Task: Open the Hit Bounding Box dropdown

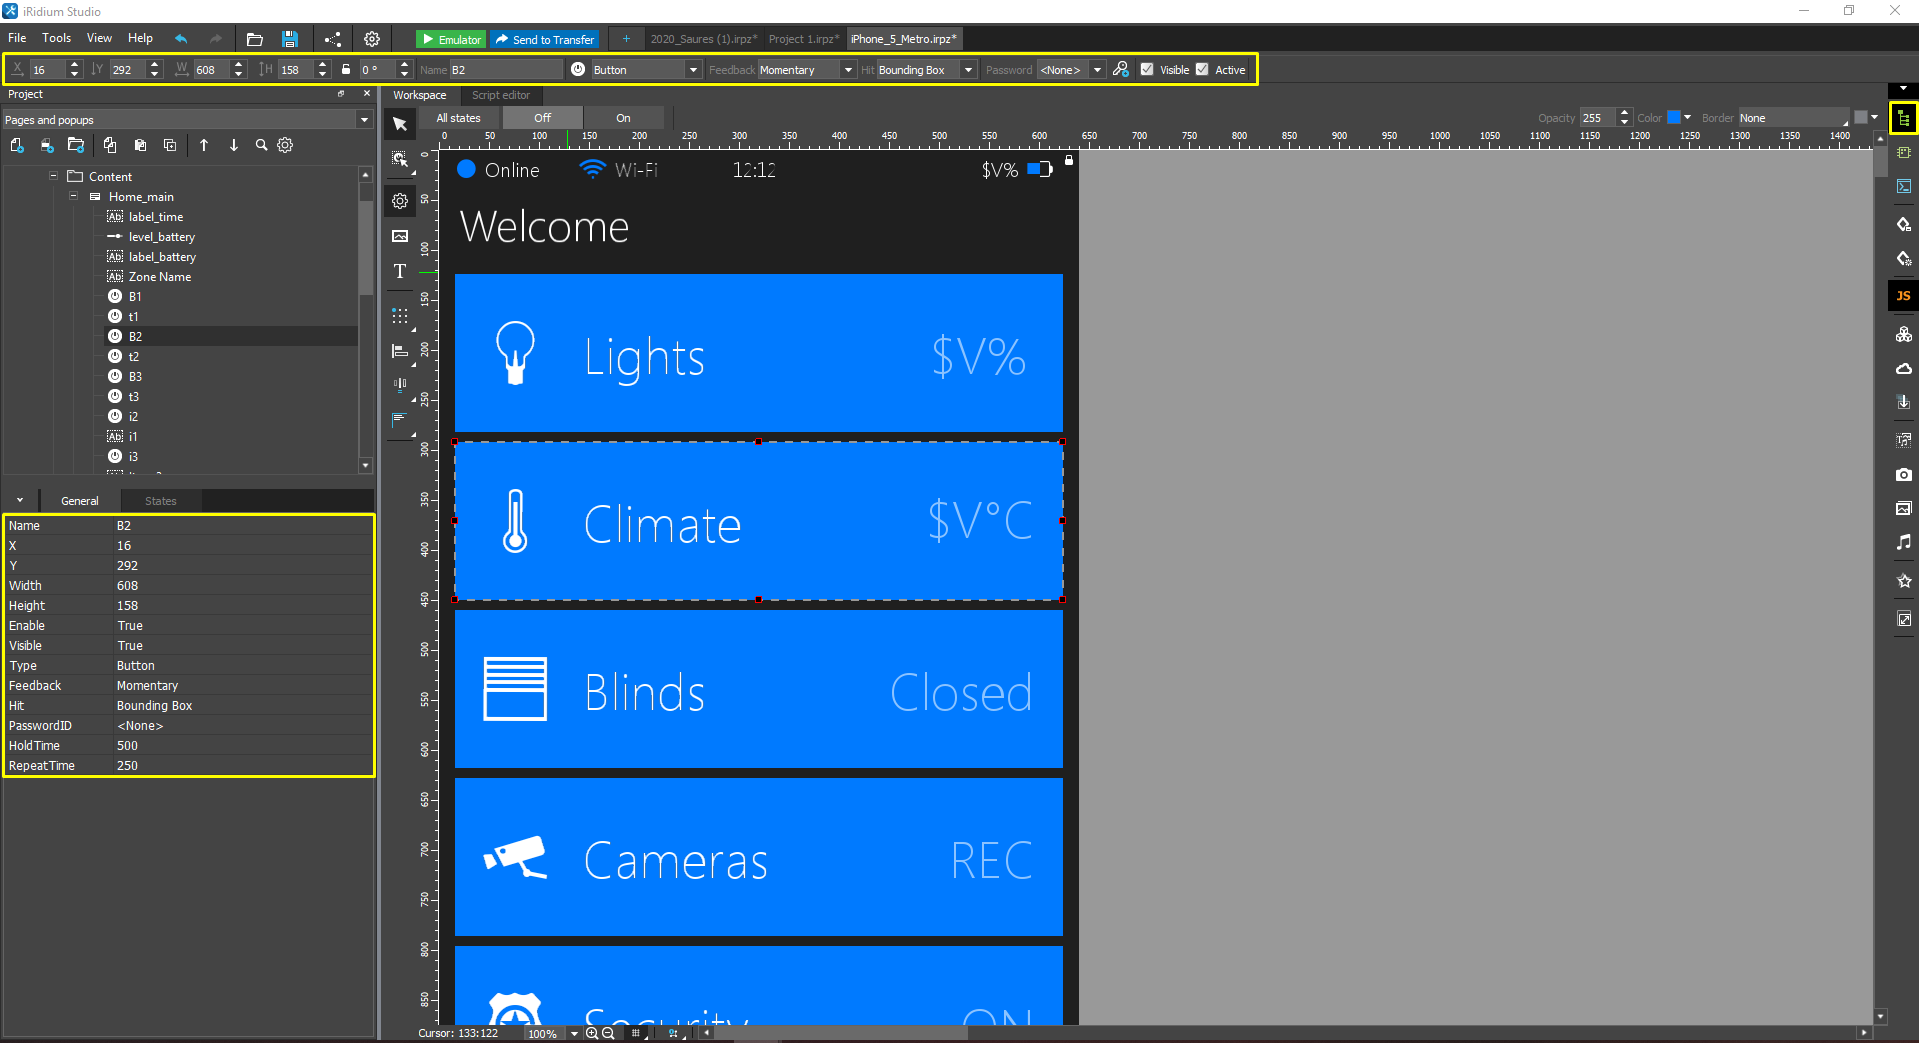Action: click(967, 70)
